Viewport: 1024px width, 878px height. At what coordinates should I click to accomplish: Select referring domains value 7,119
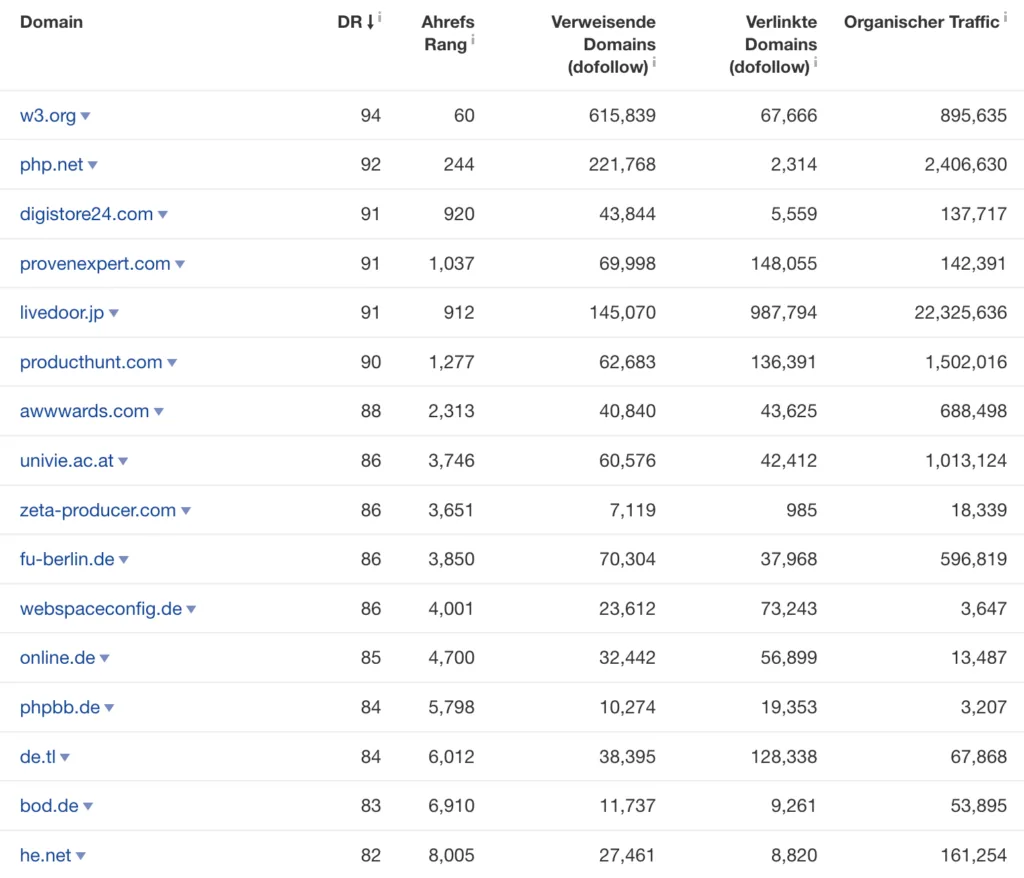[632, 510]
